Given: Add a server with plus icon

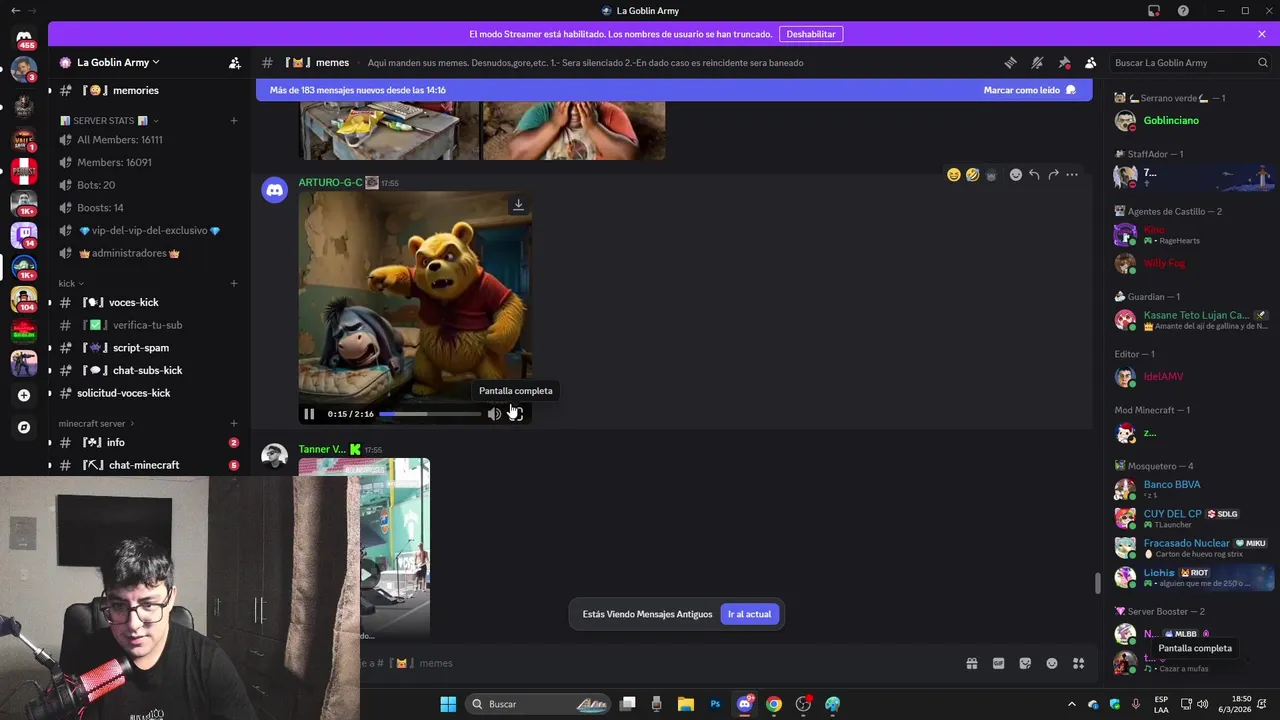Looking at the screenshot, I should click(x=24, y=395).
